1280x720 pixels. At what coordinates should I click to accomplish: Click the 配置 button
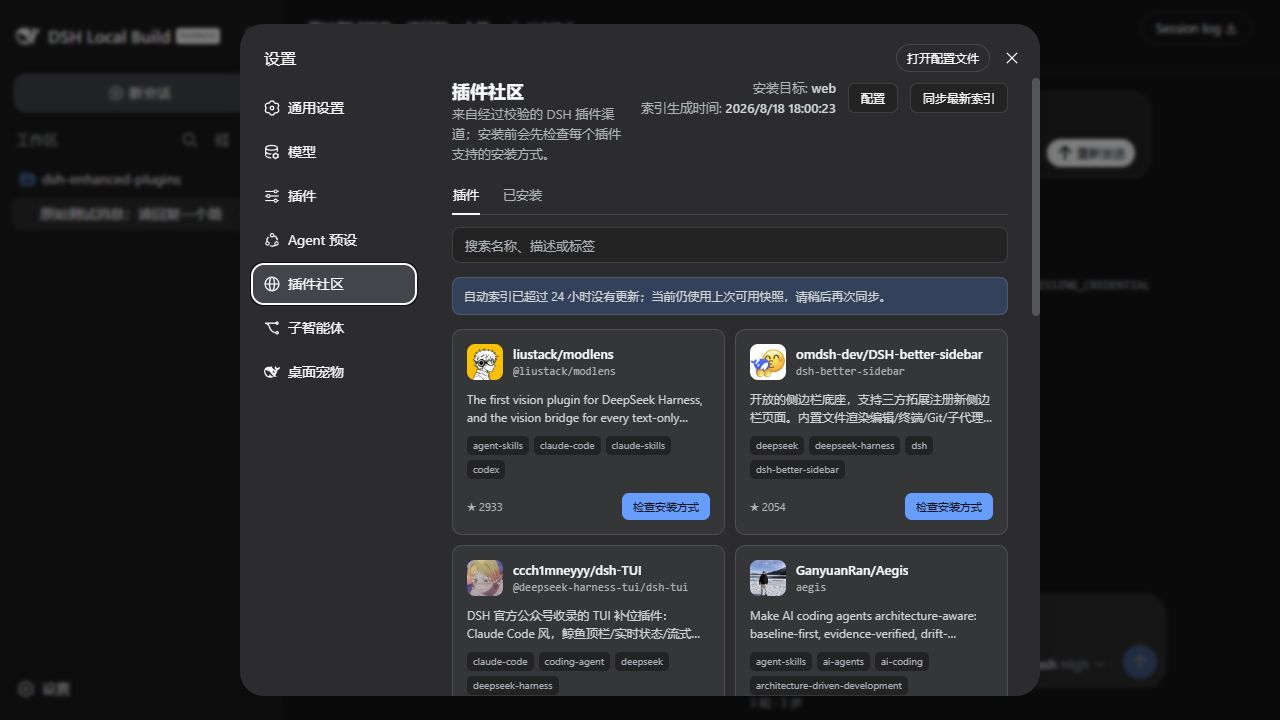click(x=873, y=98)
